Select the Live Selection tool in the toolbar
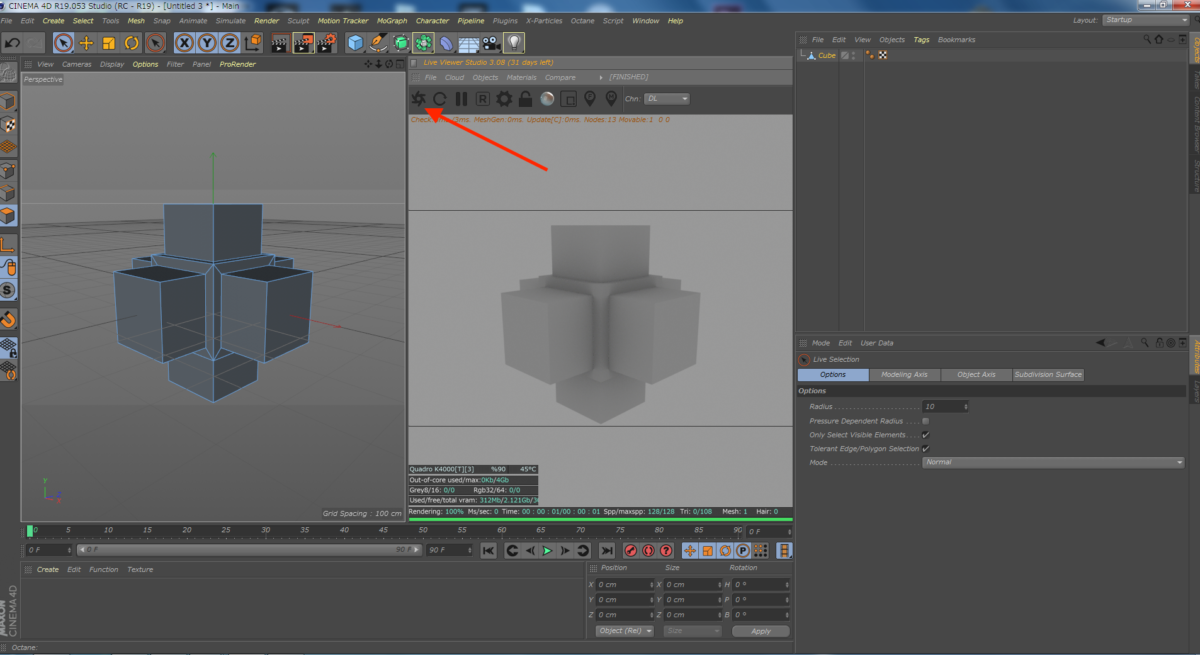 pyautogui.click(x=64, y=42)
